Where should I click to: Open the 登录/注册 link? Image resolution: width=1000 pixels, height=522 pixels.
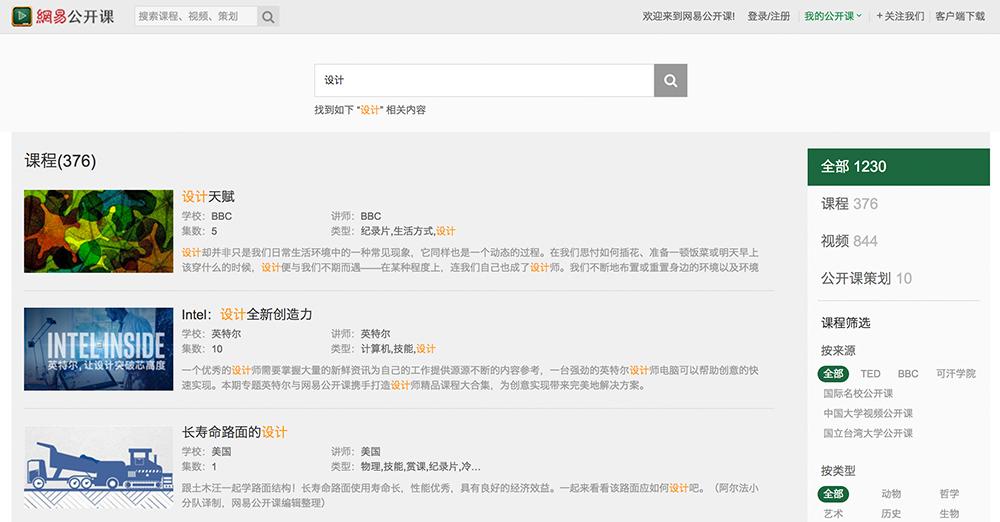tap(768, 17)
